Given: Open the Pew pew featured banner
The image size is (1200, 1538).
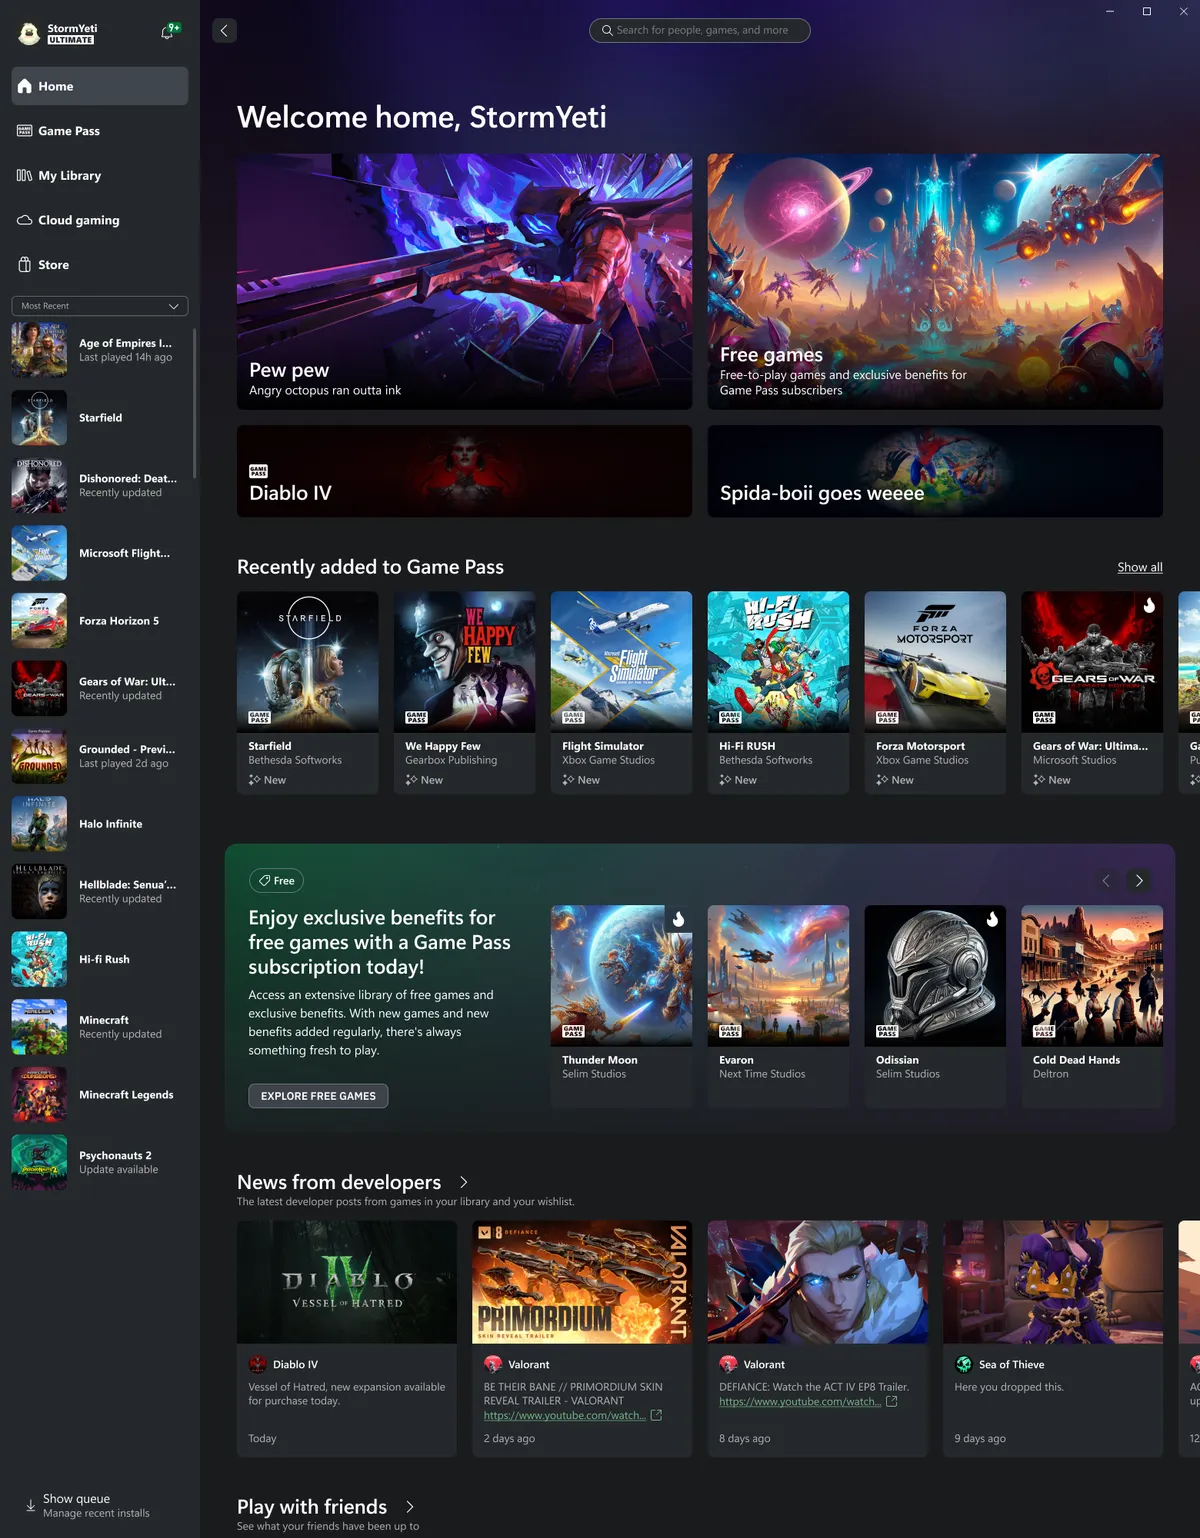Looking at the screenshot, I should 464,281.
